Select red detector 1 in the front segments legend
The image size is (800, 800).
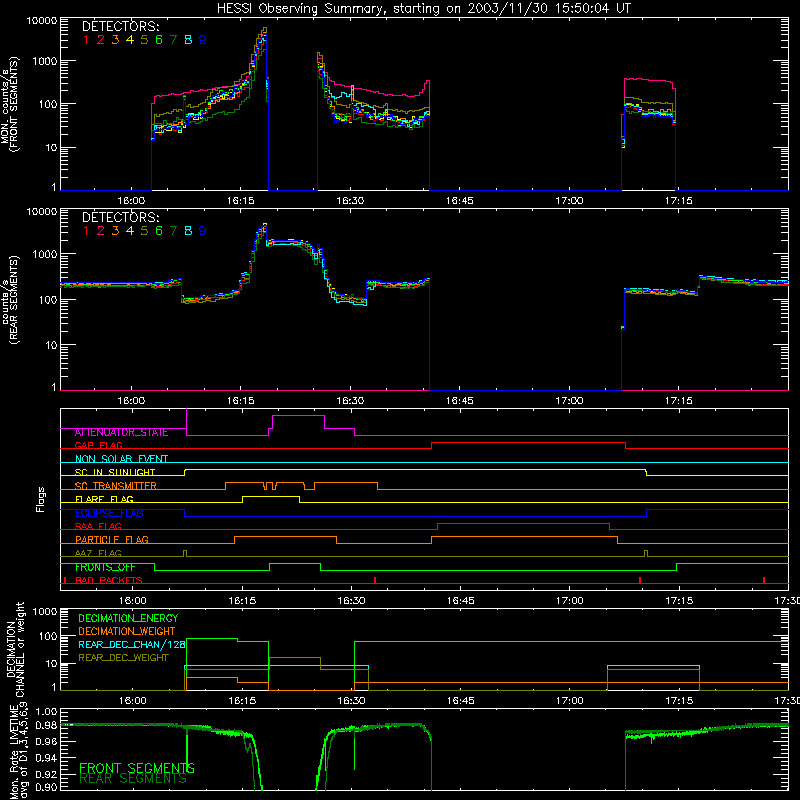86,39
